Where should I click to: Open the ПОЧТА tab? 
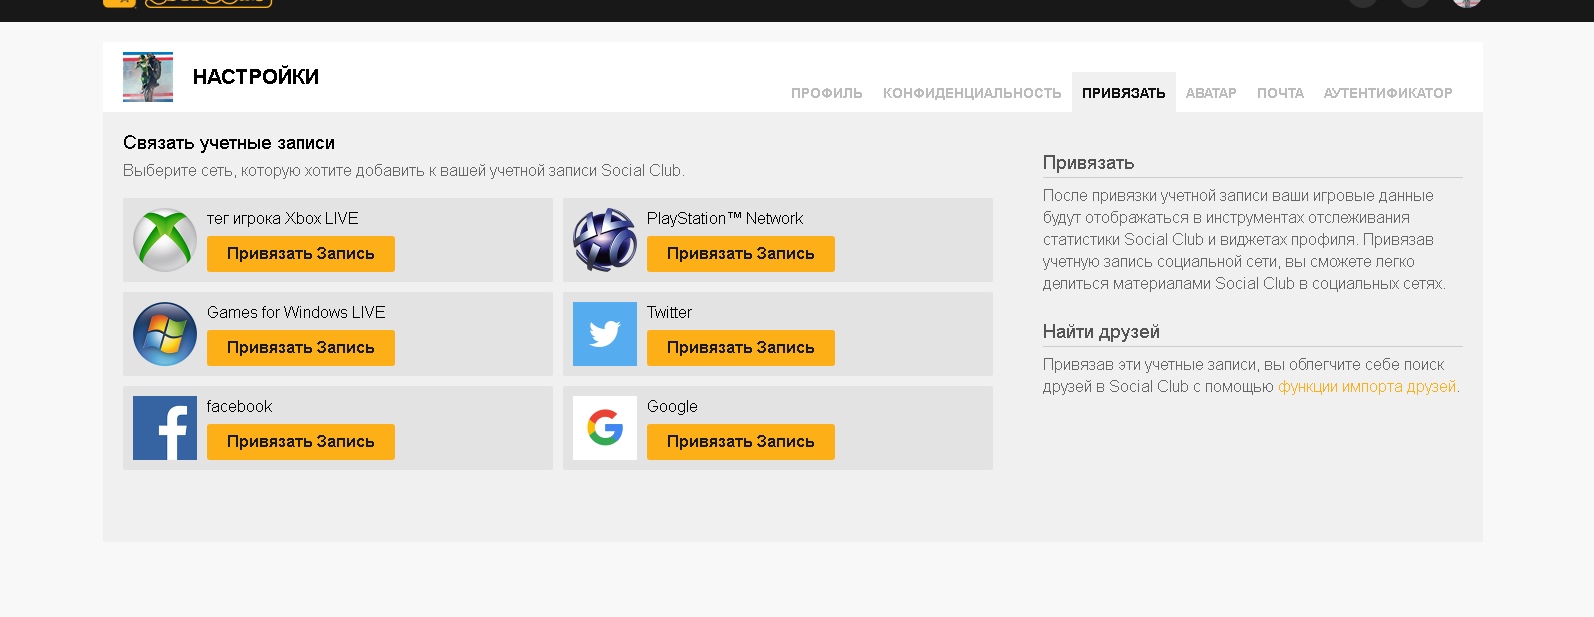(1280, 93)
